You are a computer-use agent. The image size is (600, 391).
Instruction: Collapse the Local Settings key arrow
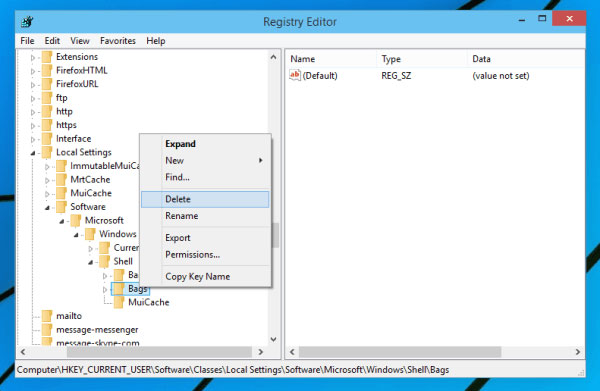pyautogui.click(x=33, y=153)
